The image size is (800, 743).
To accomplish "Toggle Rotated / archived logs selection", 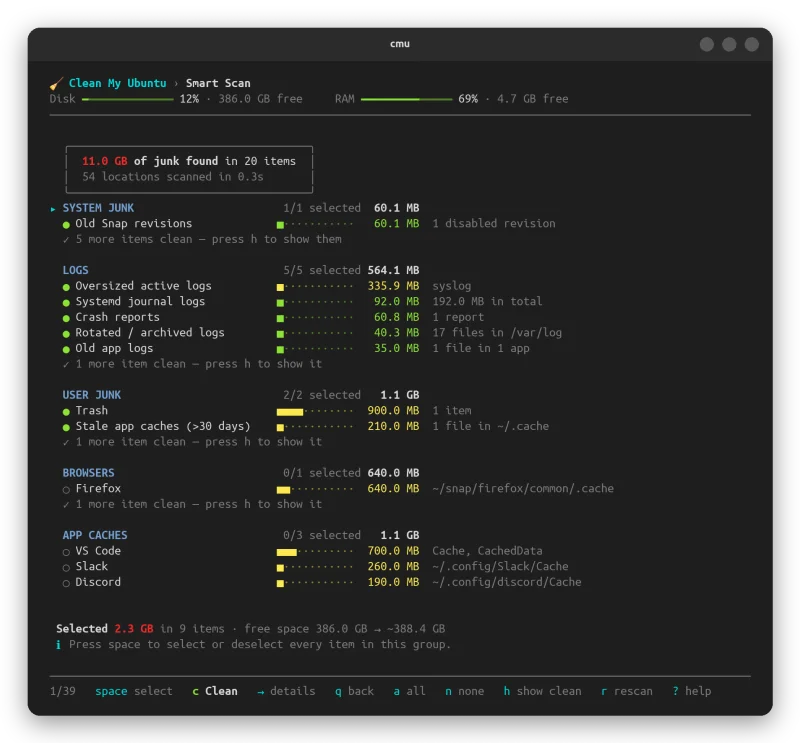I will [66, 334].
